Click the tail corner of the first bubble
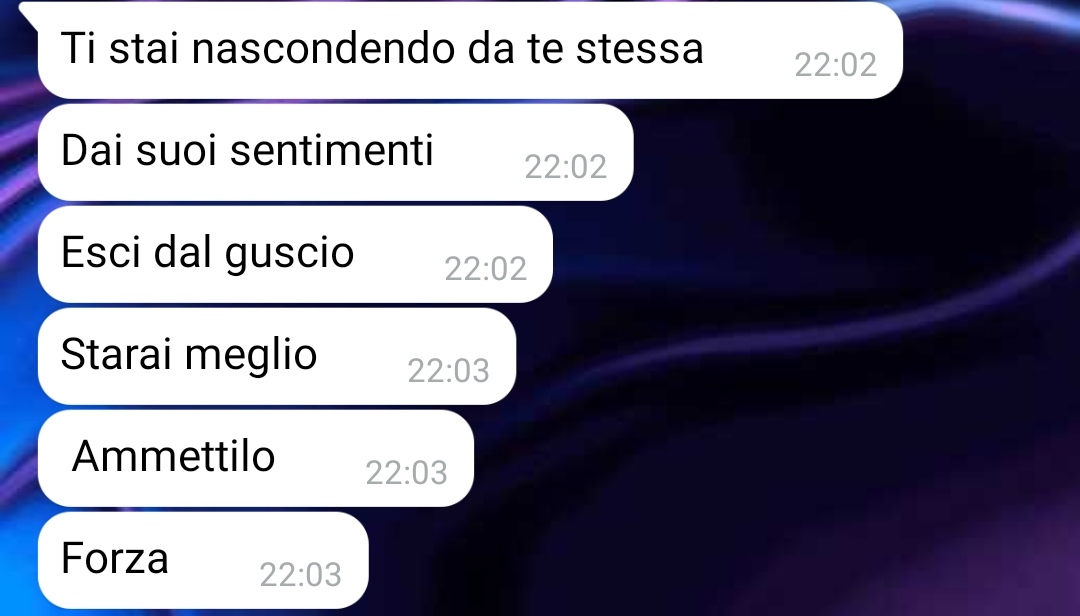This screenshot has width=1080, height=616. coord(29,10)
